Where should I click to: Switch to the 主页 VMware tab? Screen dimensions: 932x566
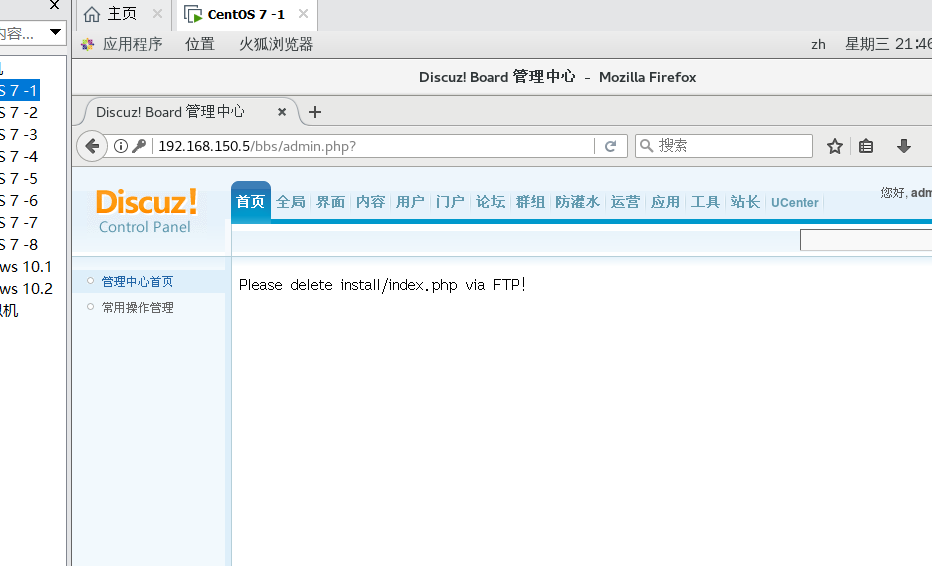tap(122, 14)
